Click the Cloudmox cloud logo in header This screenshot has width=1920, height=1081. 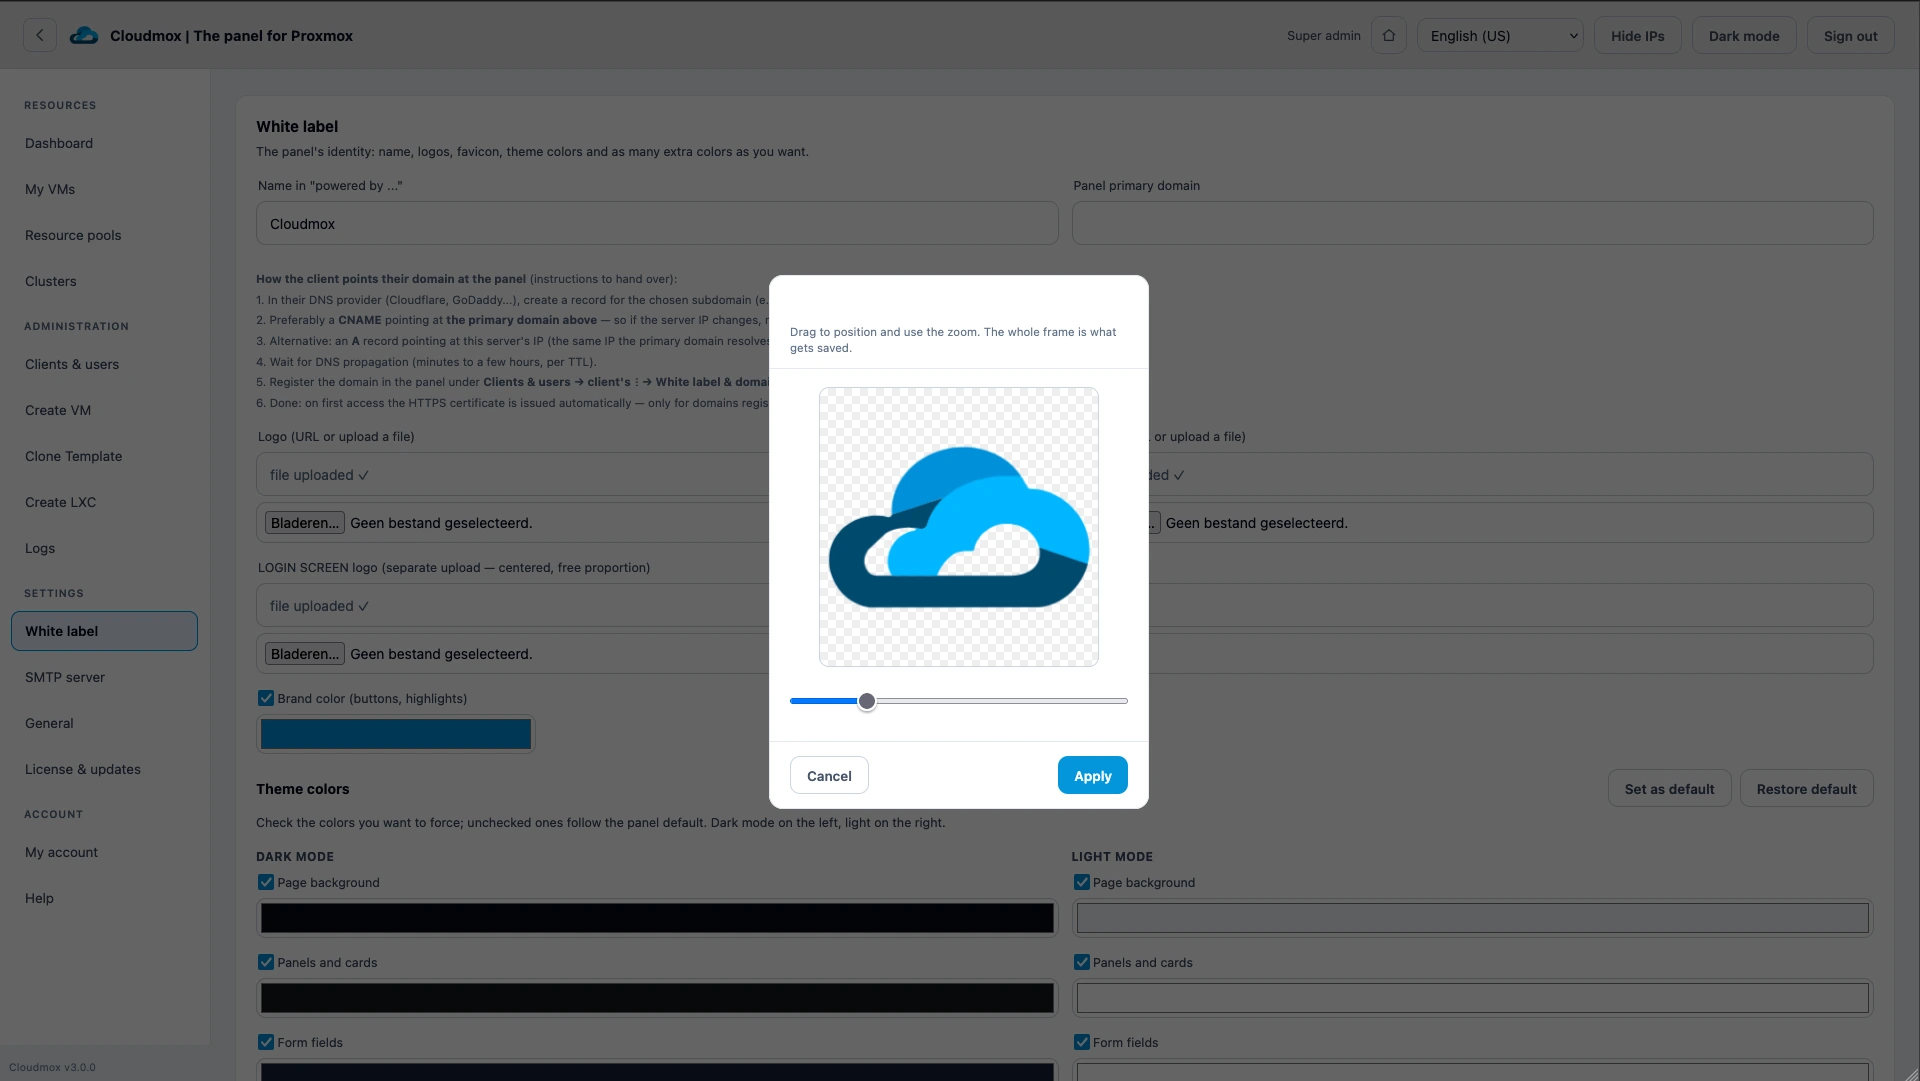84,35
